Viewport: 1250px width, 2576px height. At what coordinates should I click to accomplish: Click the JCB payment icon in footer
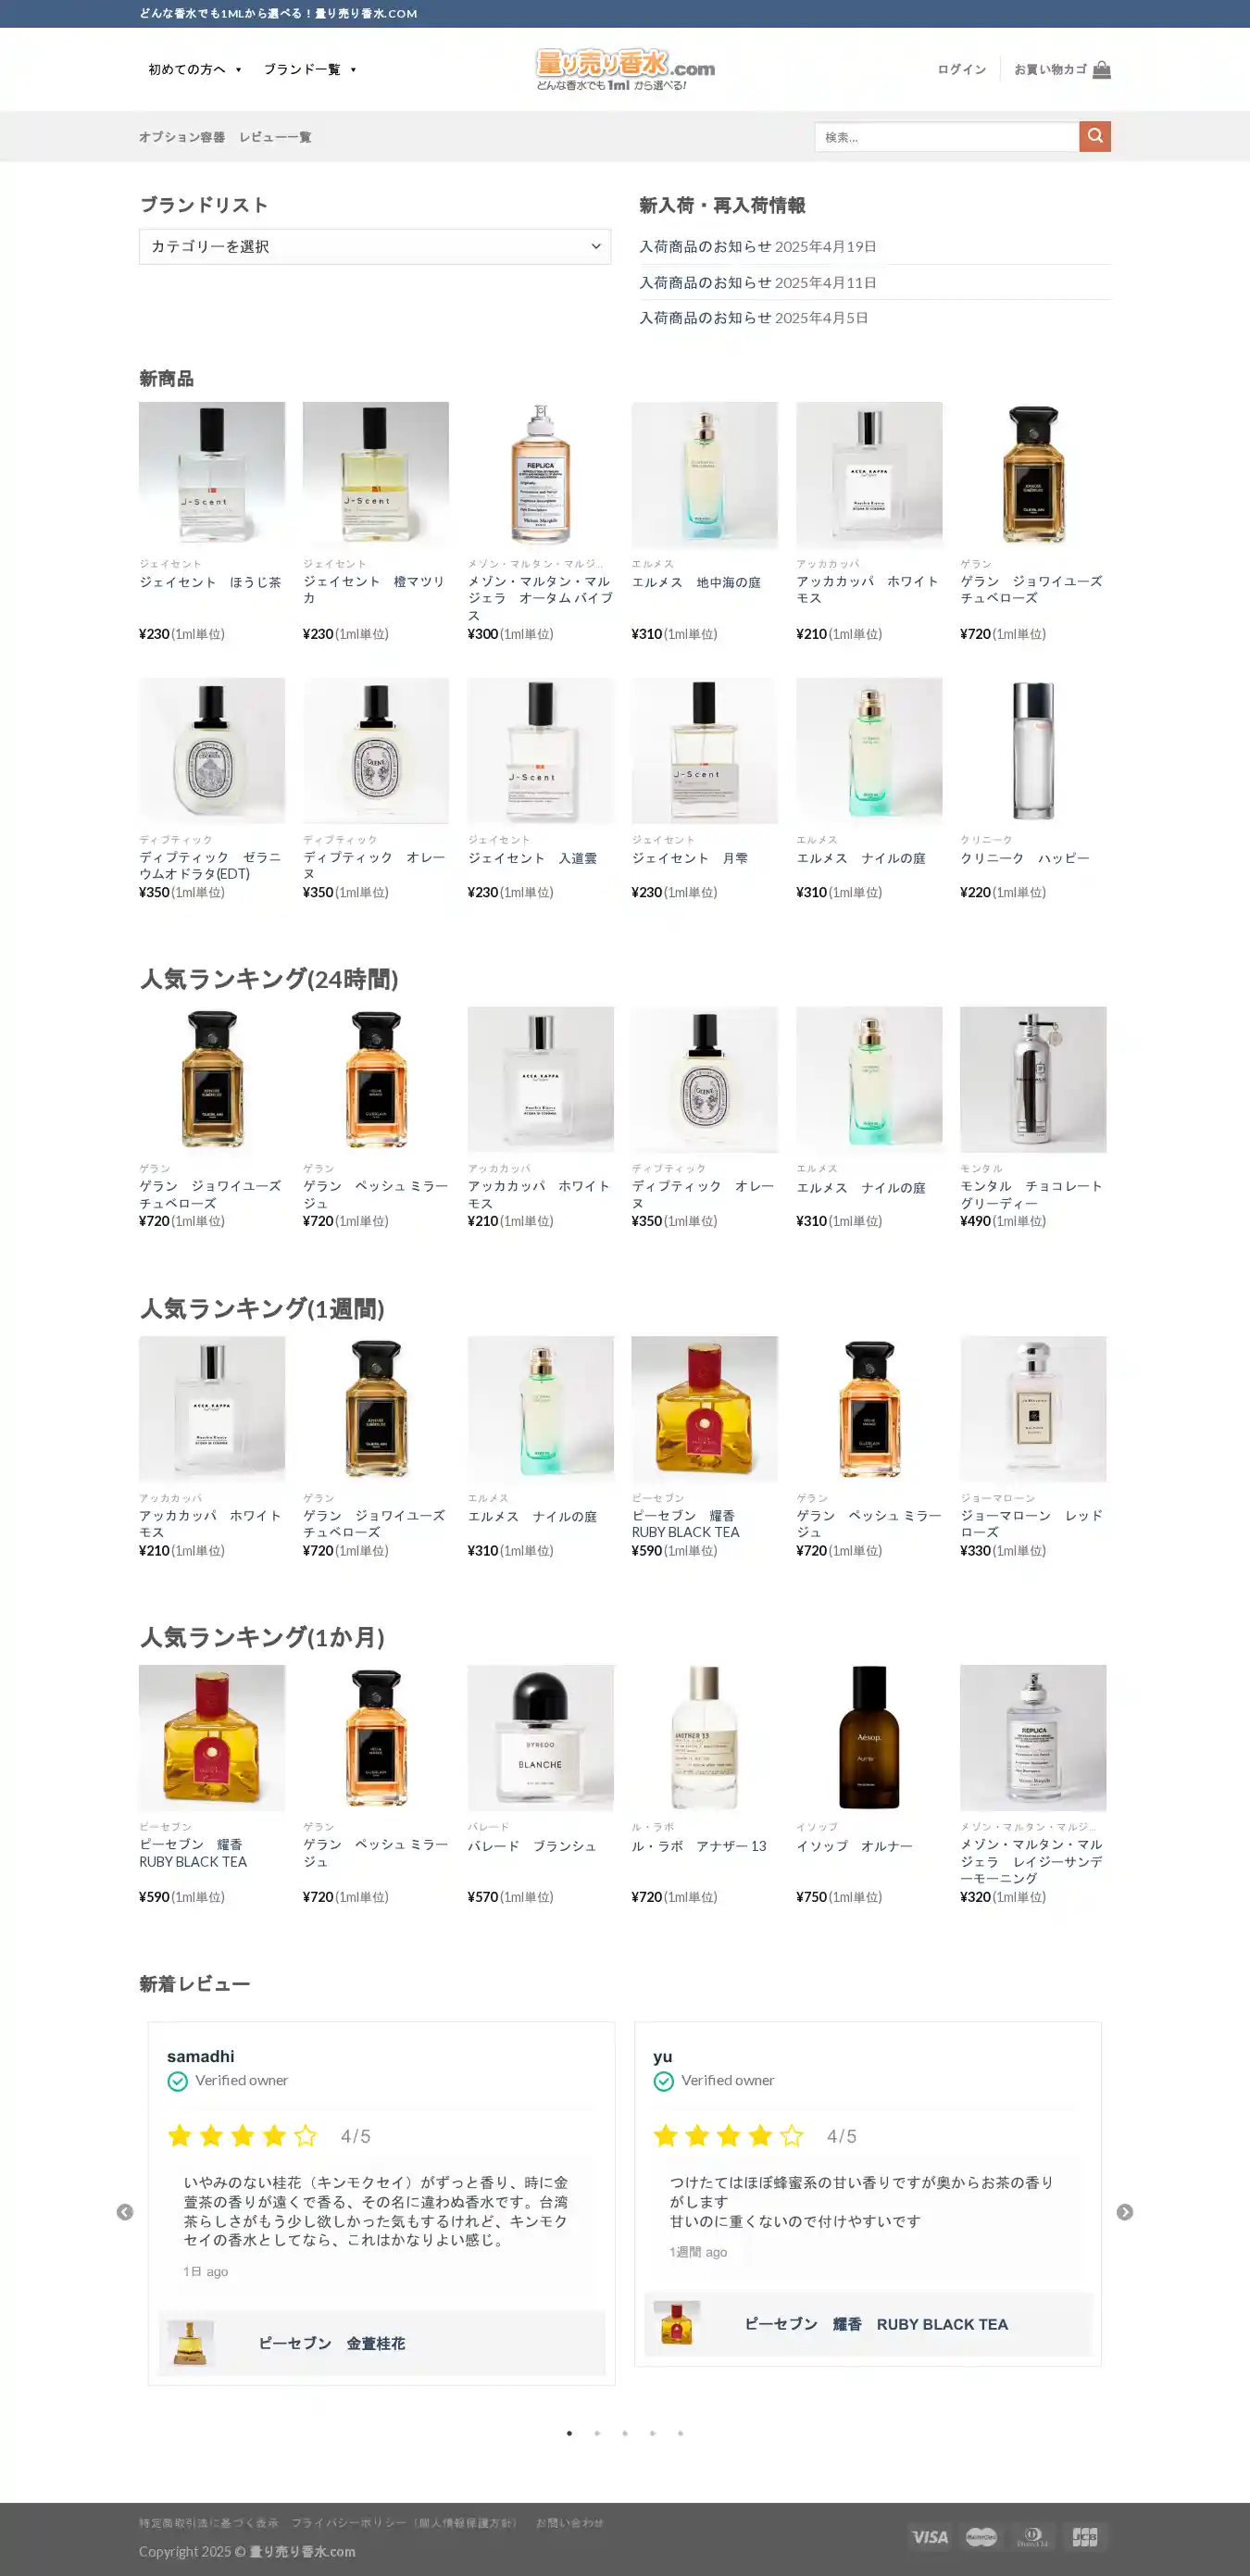(x=1085, y=2536)
